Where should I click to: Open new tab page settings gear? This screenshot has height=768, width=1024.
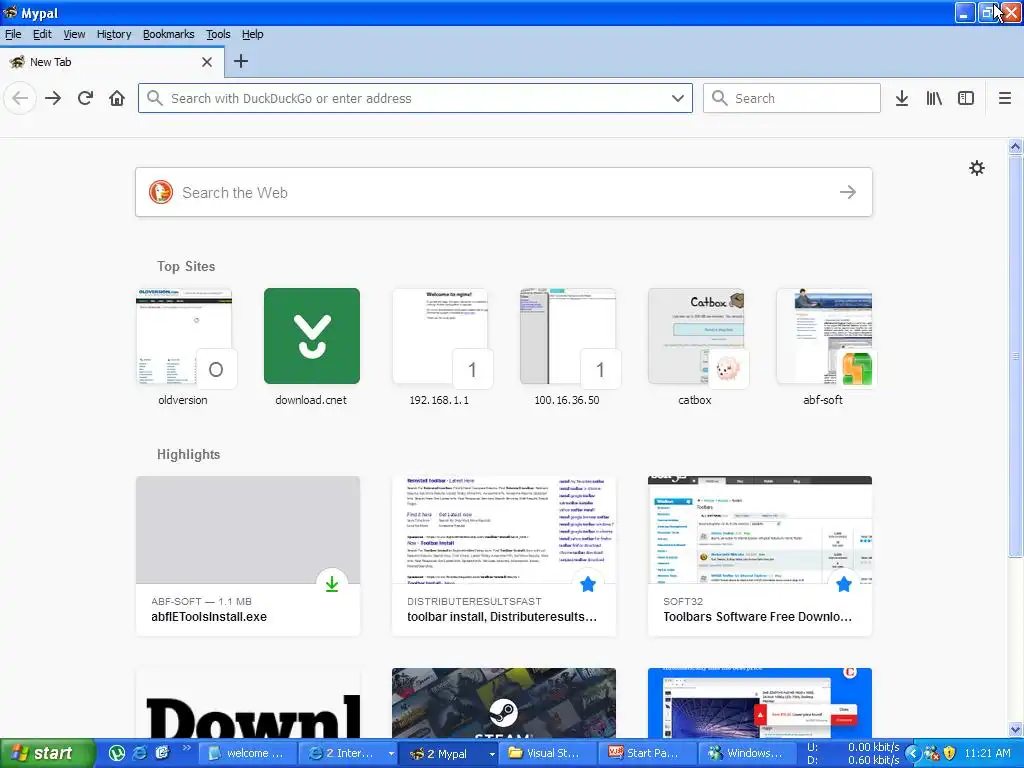click(x=976, y=168)
